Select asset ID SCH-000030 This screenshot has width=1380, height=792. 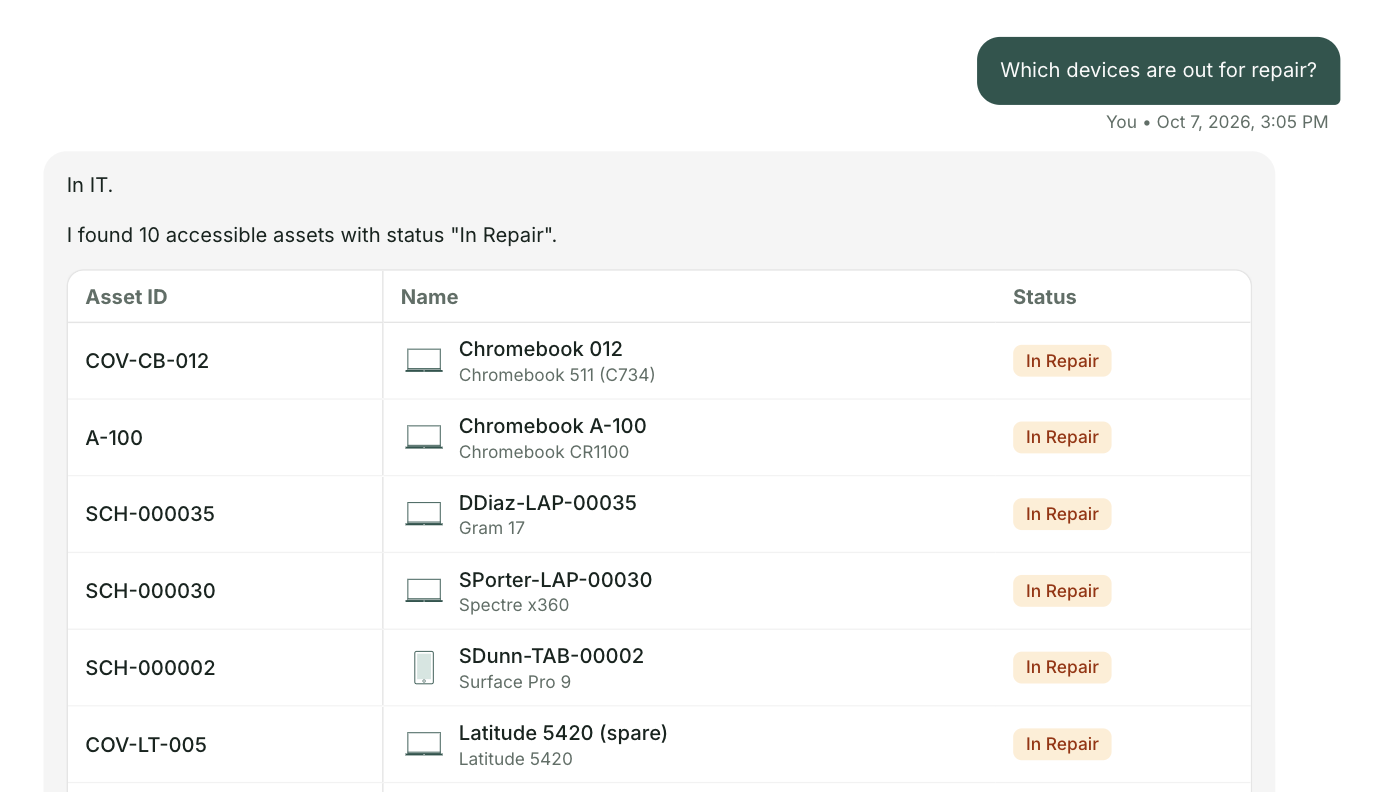151,591
